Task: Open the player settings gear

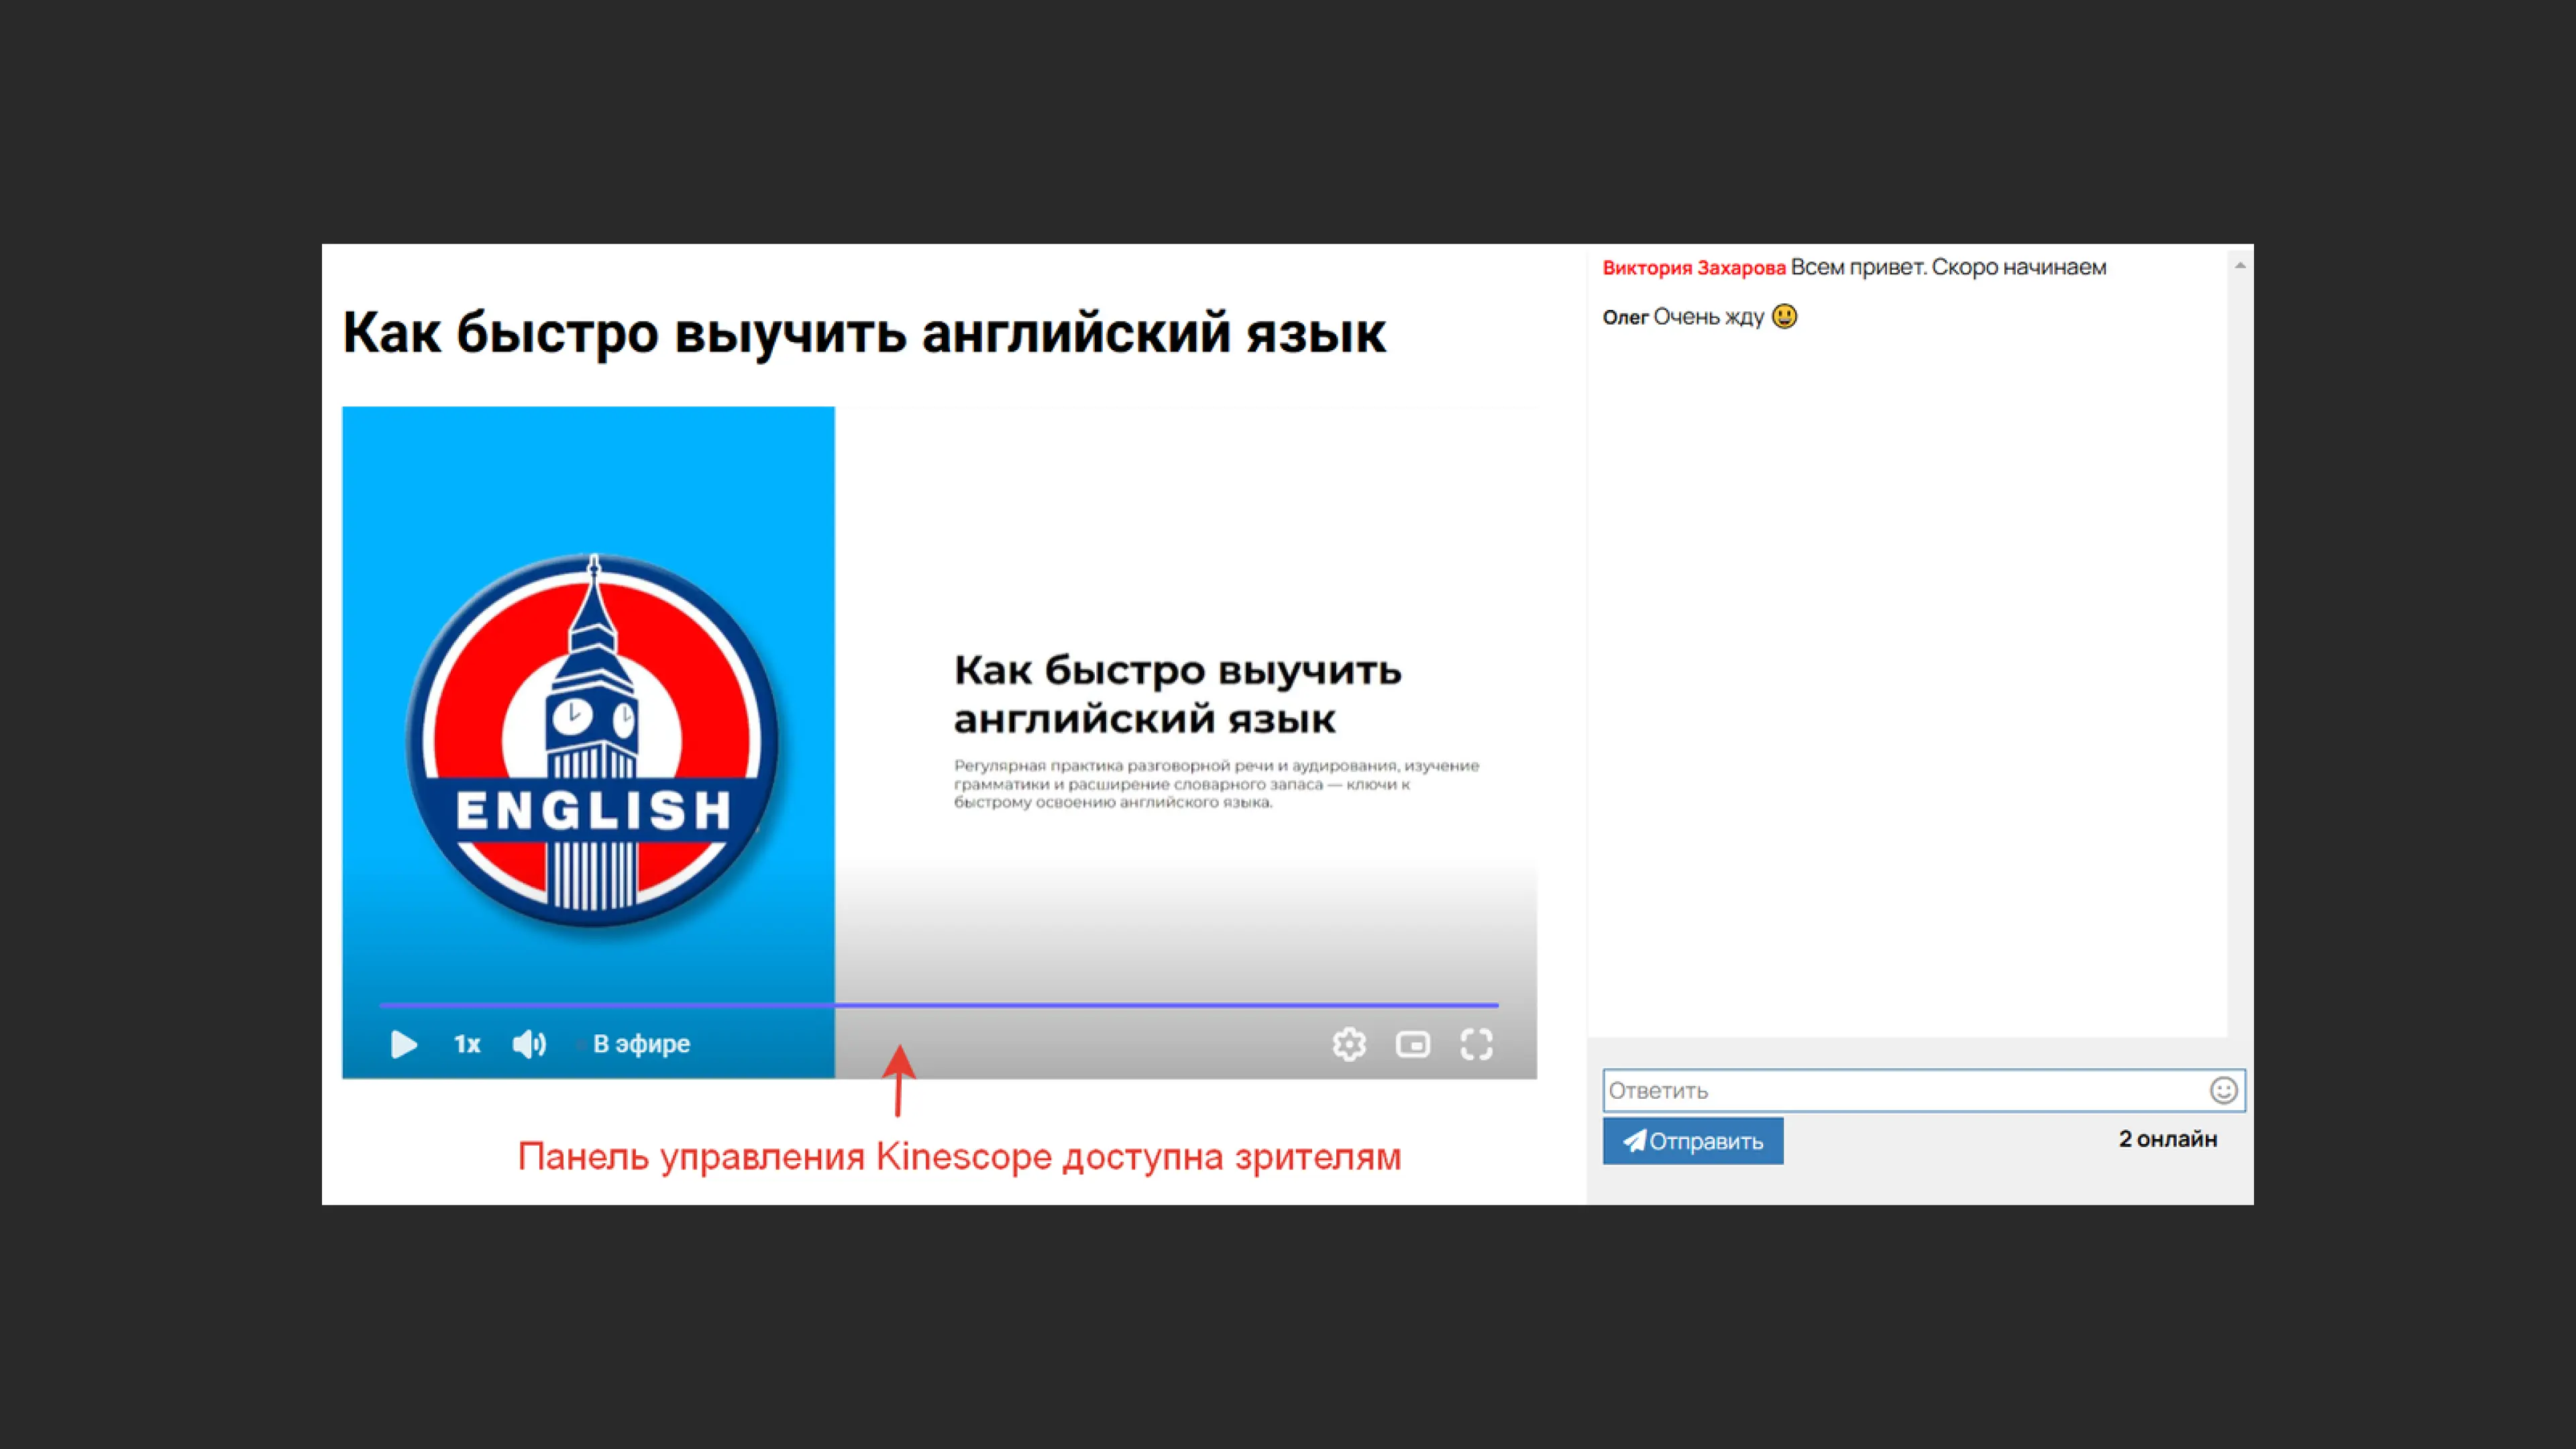Action: [x=1349, y=1044]
